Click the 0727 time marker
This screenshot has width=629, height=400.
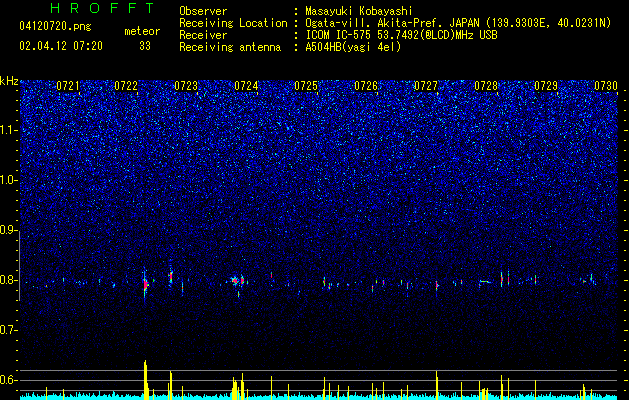click(426, 86)
